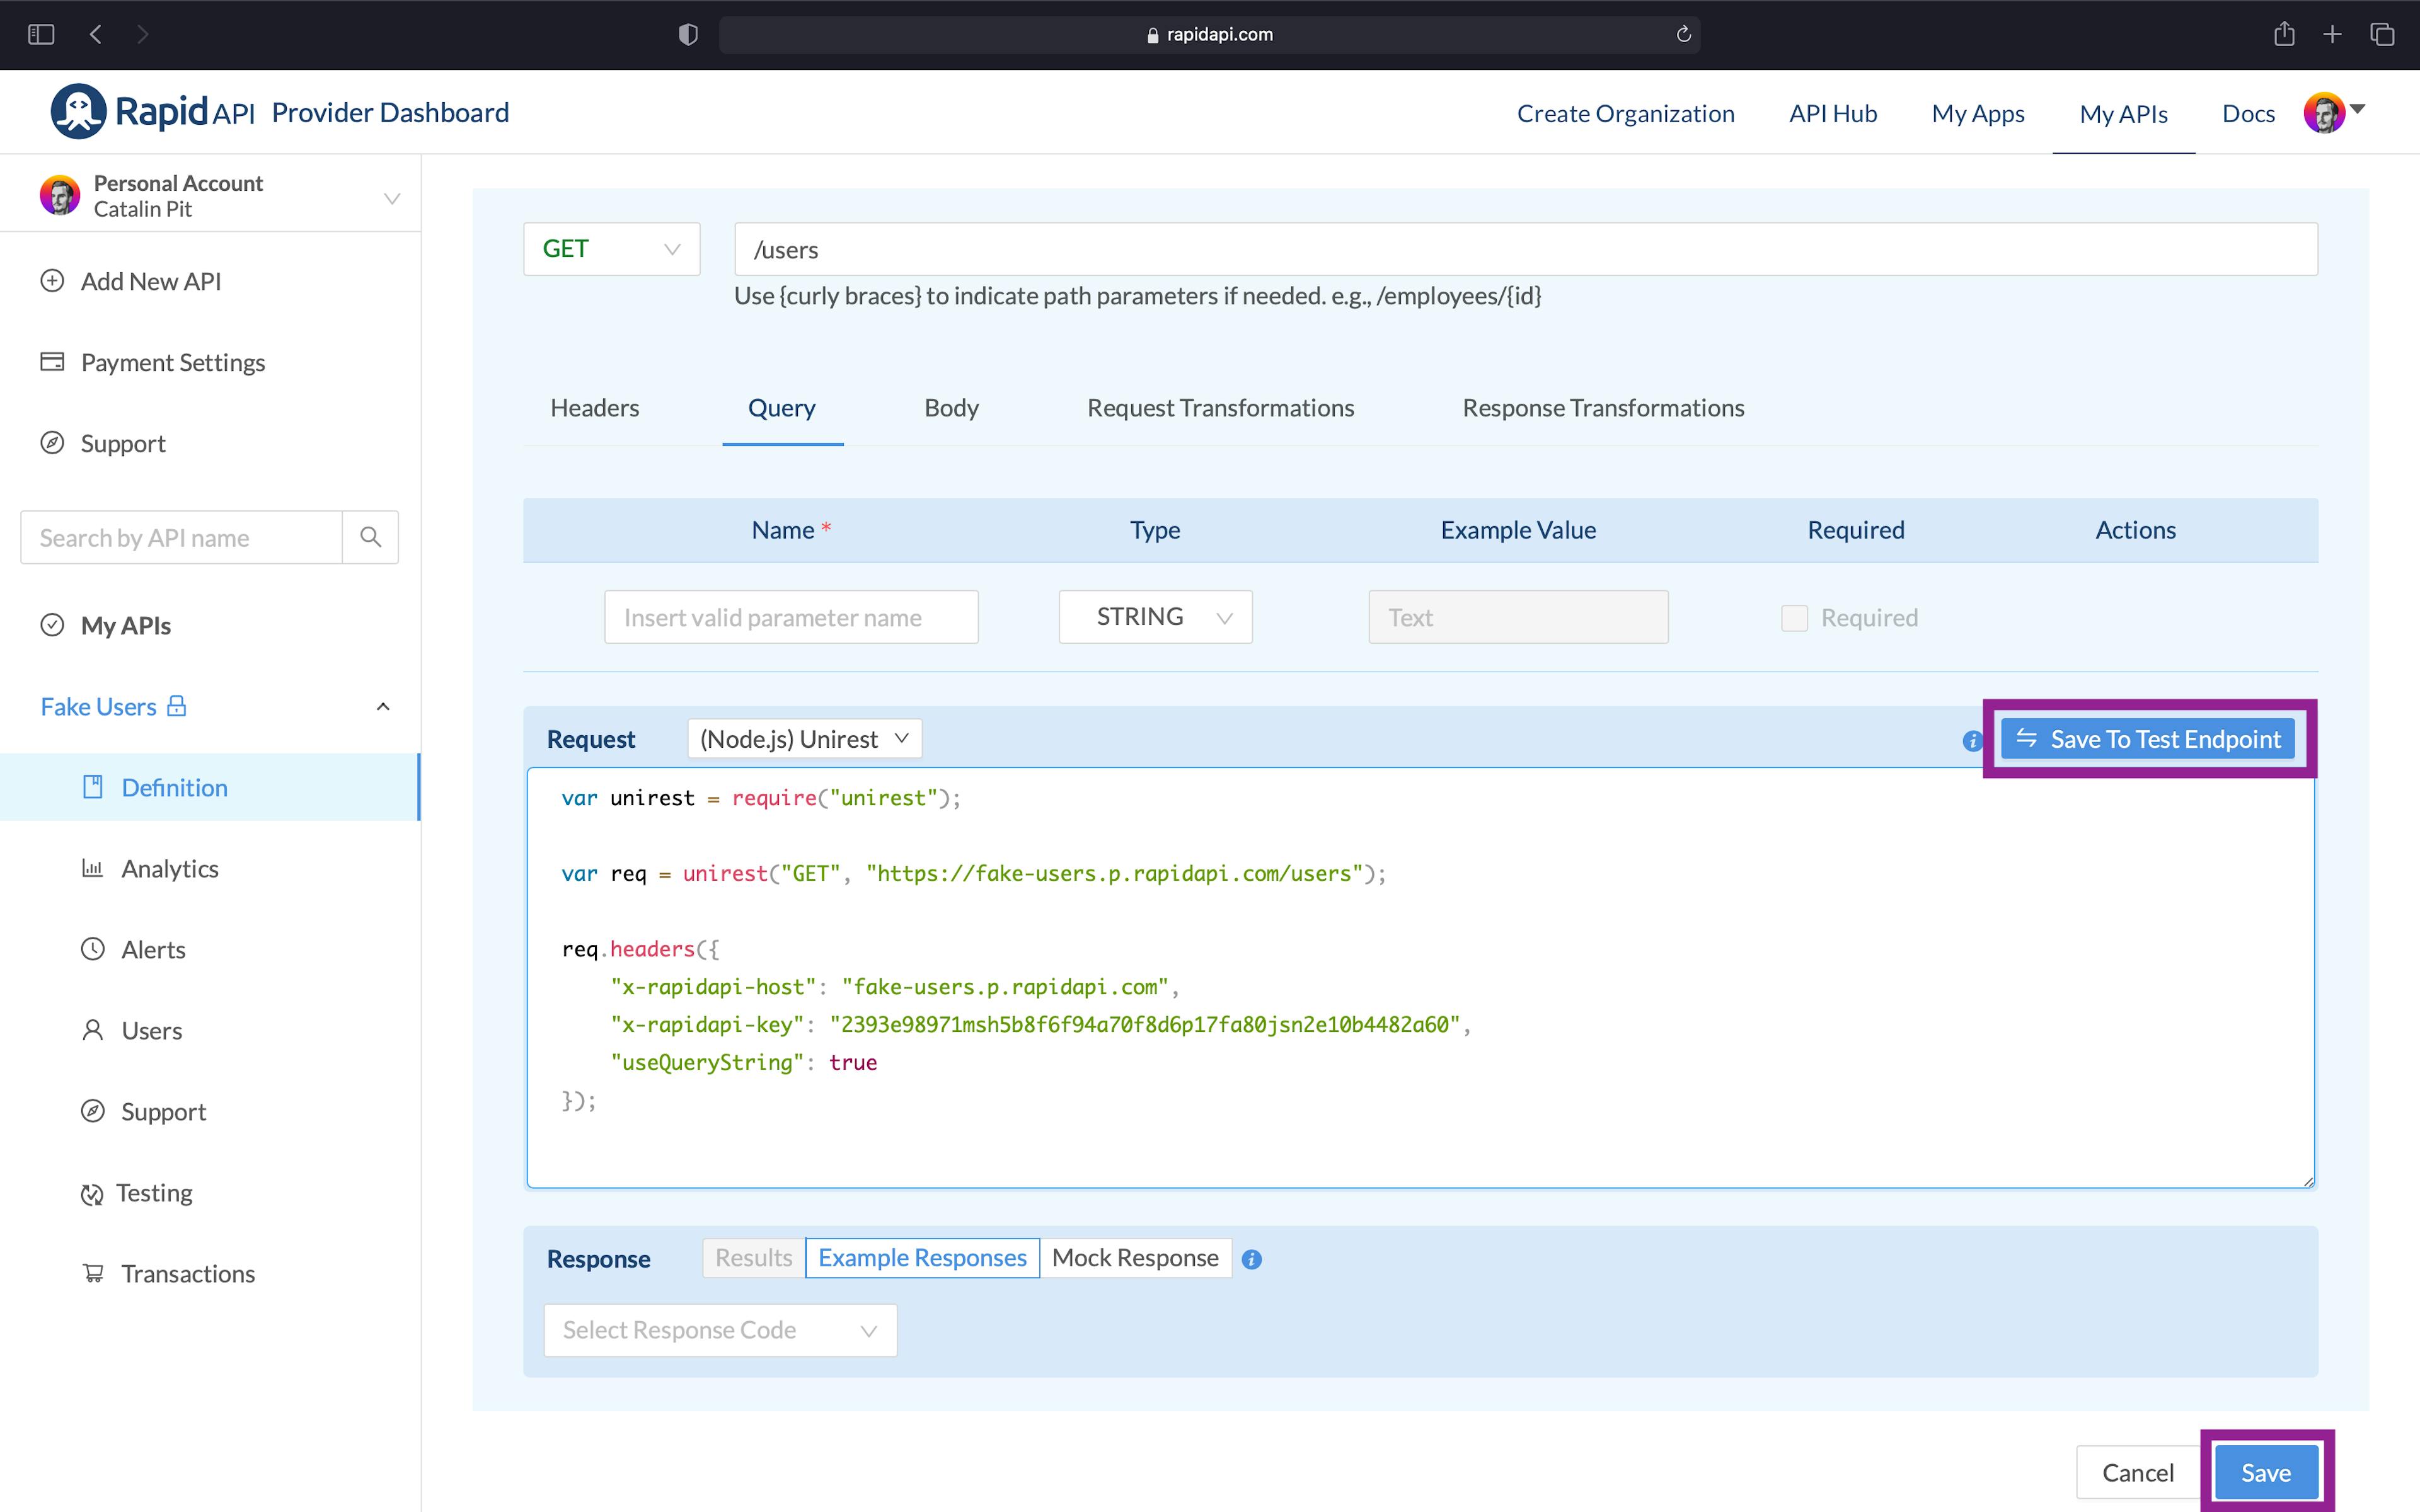Click the Definition document icon

pos(93,787)
